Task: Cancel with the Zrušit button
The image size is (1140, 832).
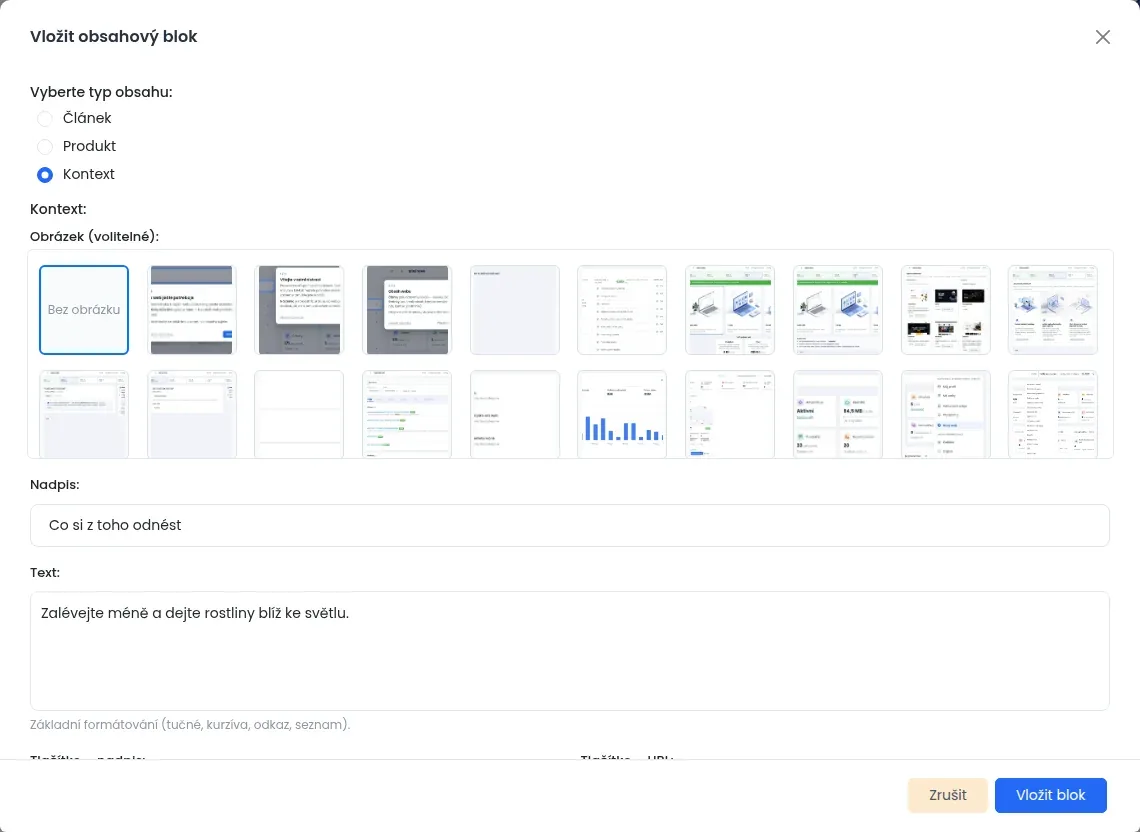Action: pyautogui.click(x=947, y=795)
